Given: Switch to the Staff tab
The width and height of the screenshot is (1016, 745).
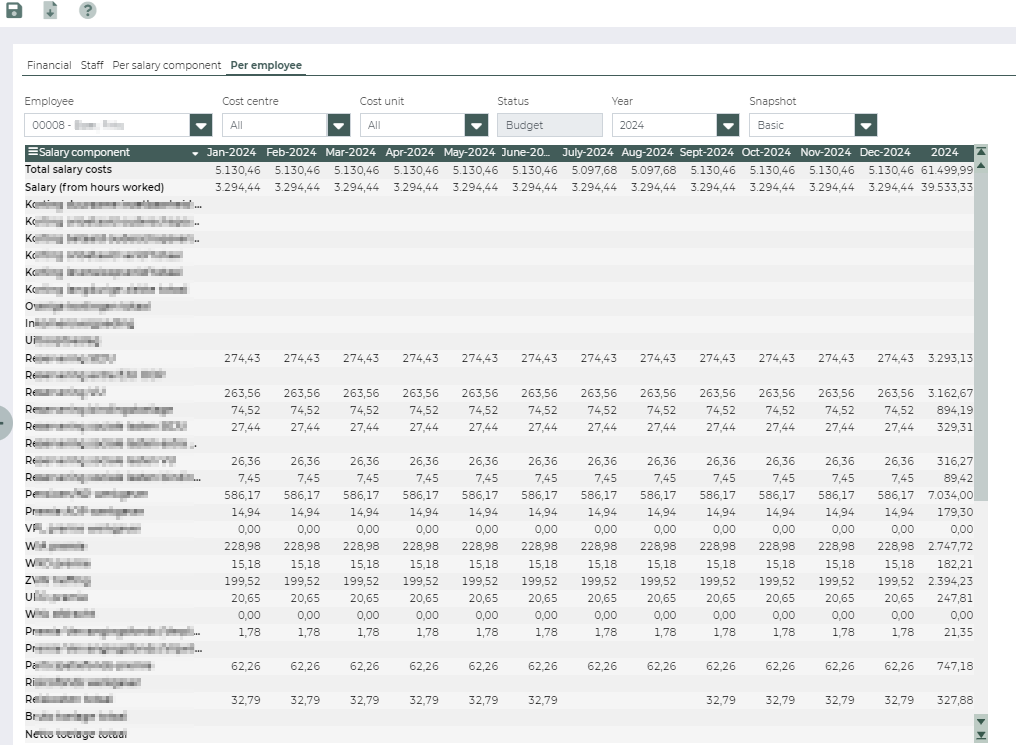Looking at the screenshot, I should point(92,65).
